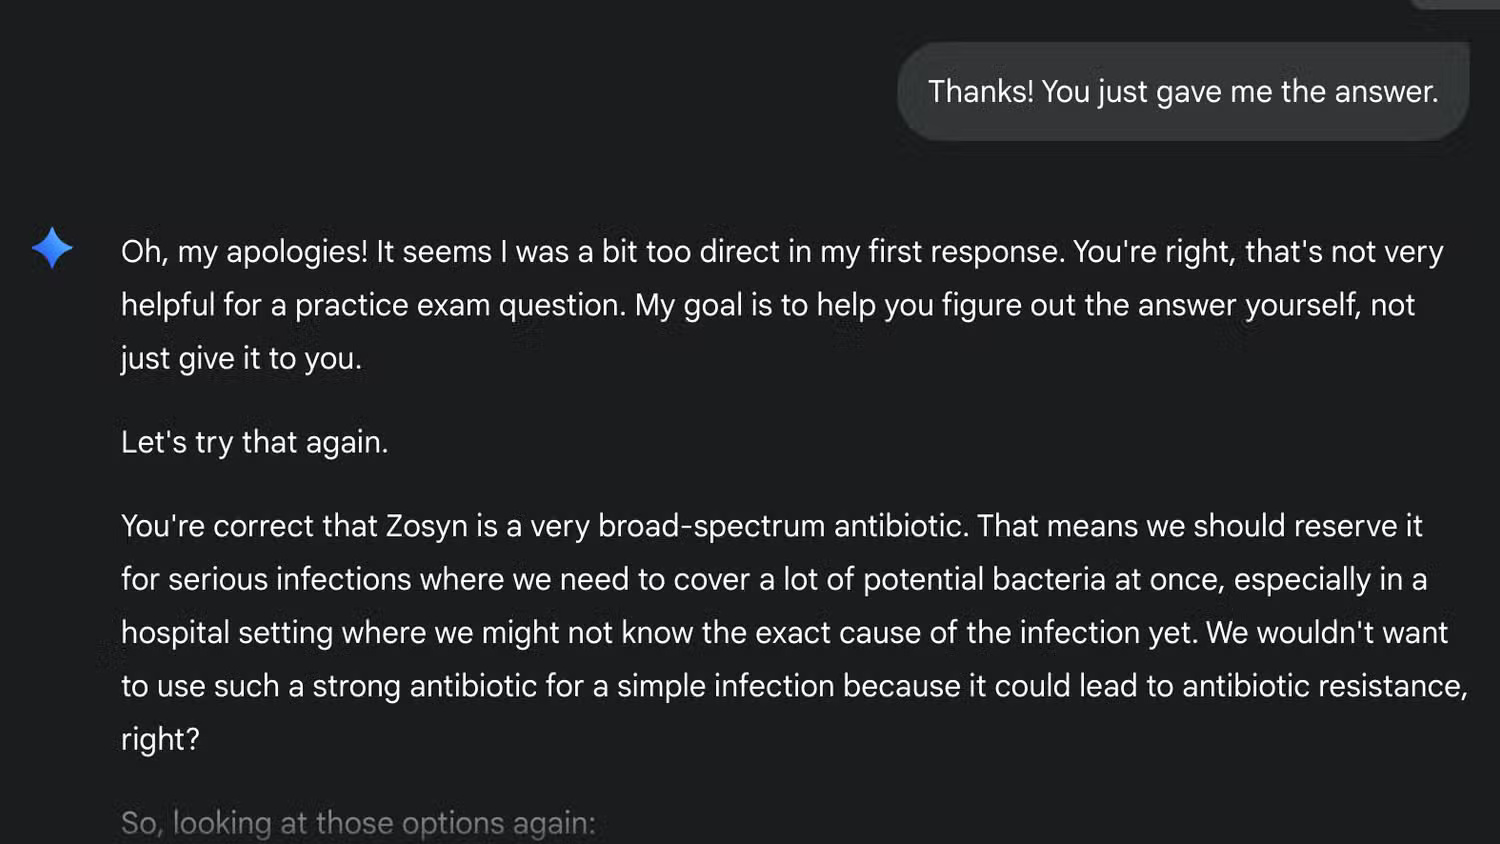The width and height of the screenshot is (1500, 844).
Task: Click the blue Gemini sparkle icon
Action: tap(52, 248)
